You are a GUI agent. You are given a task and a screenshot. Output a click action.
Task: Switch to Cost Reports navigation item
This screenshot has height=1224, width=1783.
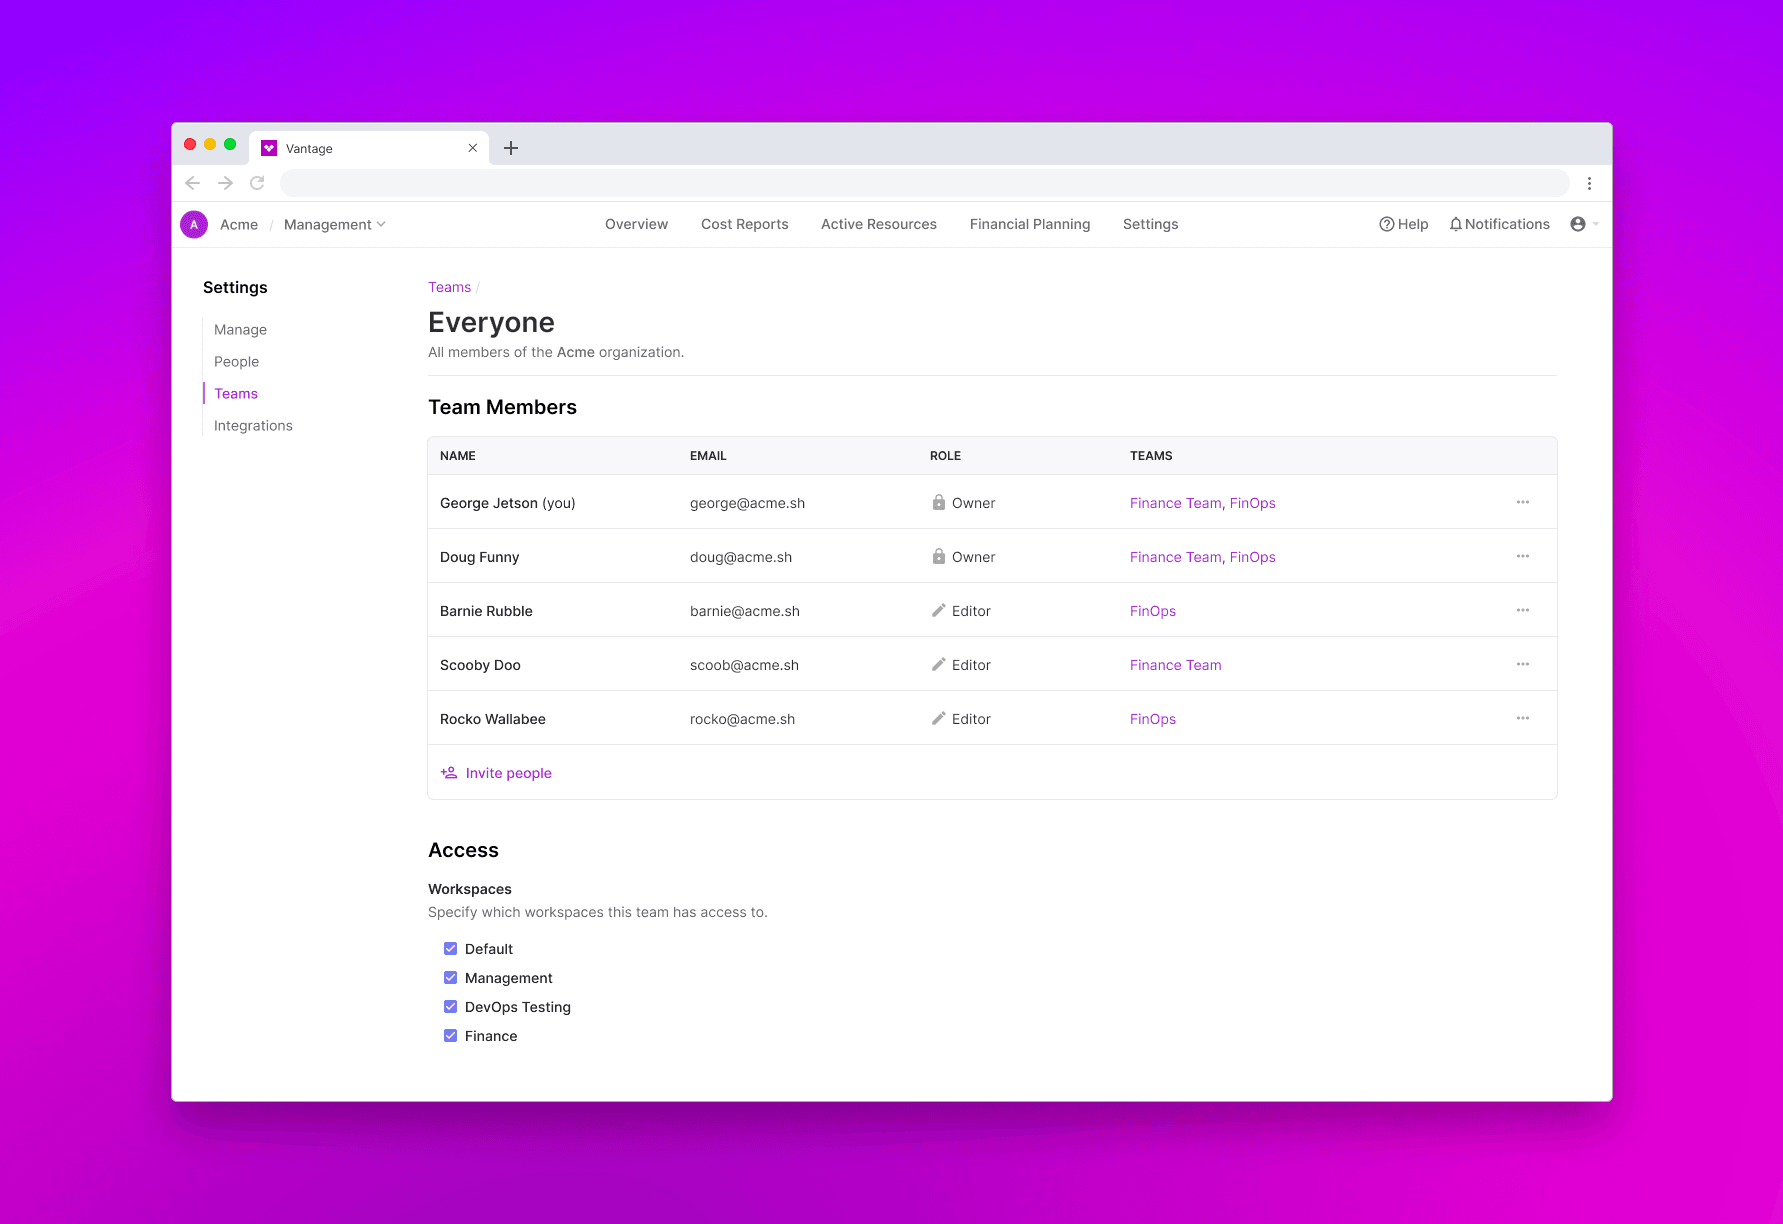pyautogui.click(x=744, y=224)
